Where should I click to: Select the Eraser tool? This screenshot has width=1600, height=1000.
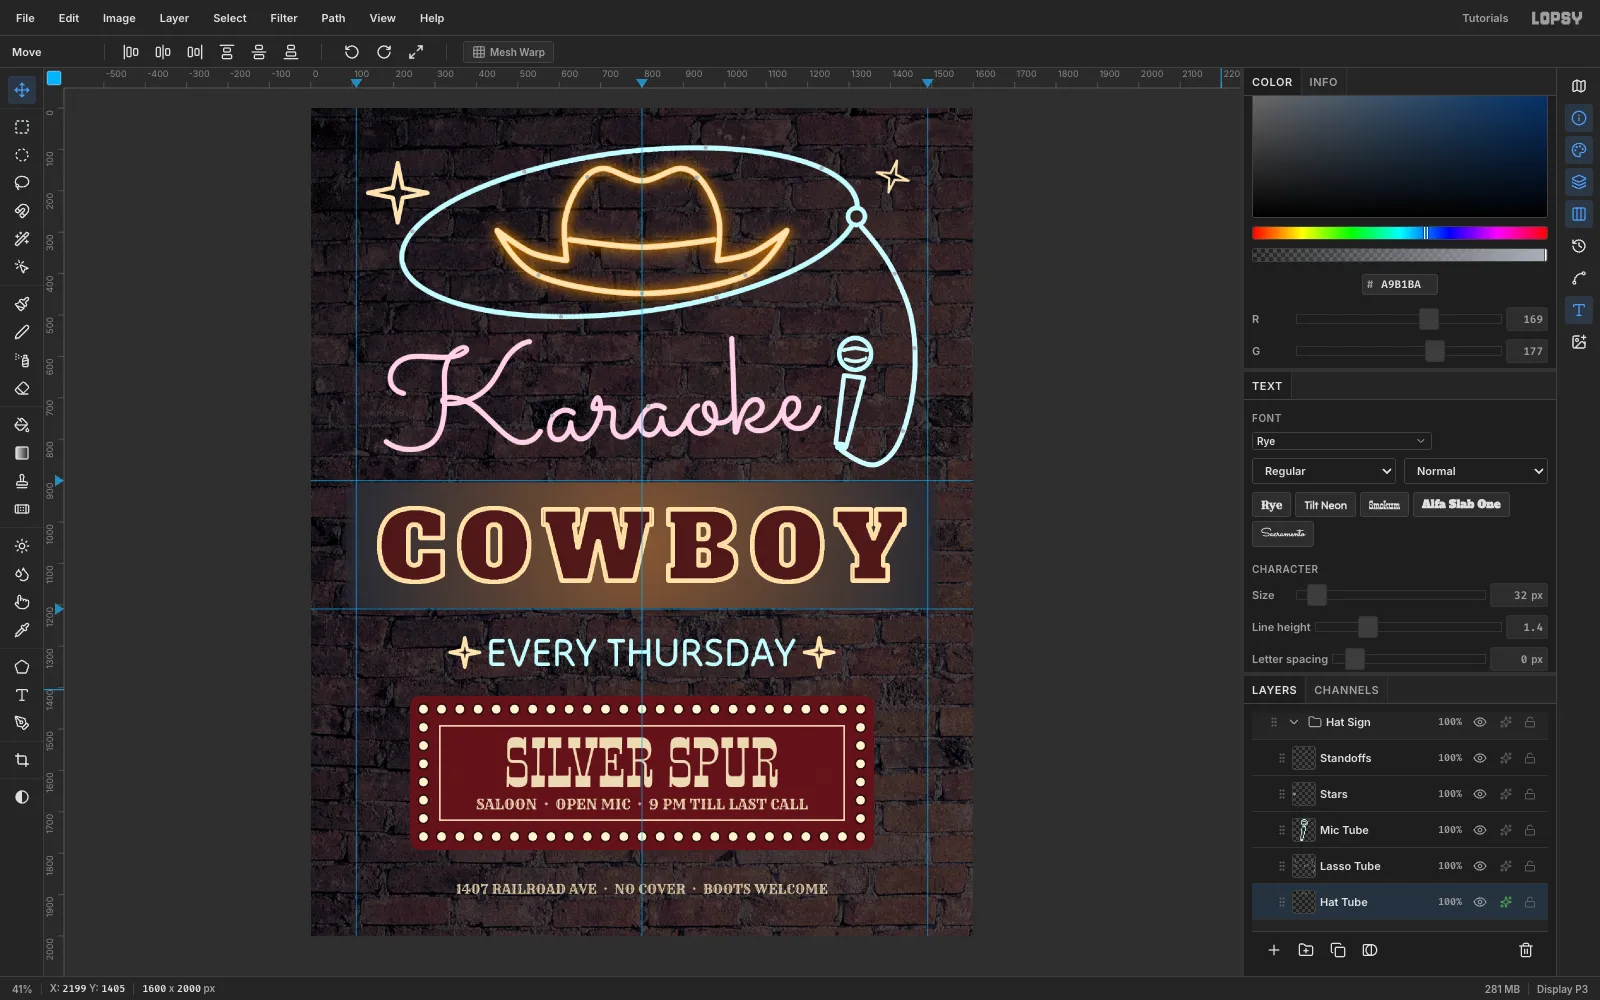click(22, 388)
